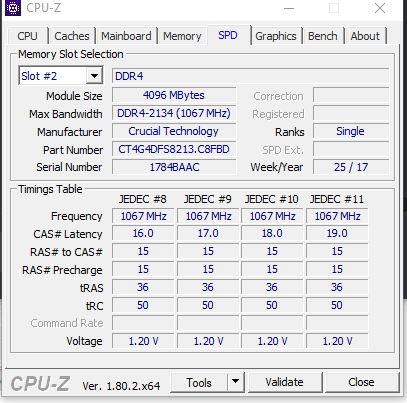The height and width of the screenshot is (403, 407).
Task: Open the Tools button dropdown arrow
Action: (x=236, y=383)
